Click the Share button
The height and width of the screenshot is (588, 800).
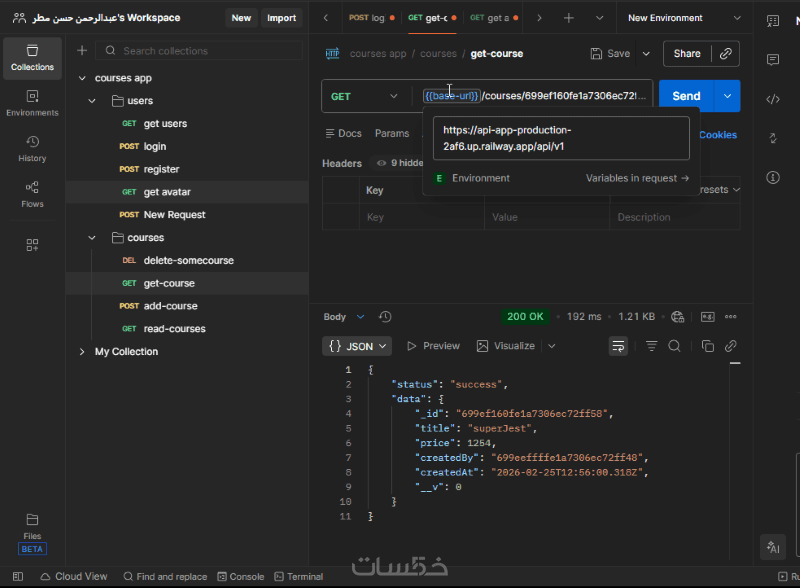[x=687, y=54]
